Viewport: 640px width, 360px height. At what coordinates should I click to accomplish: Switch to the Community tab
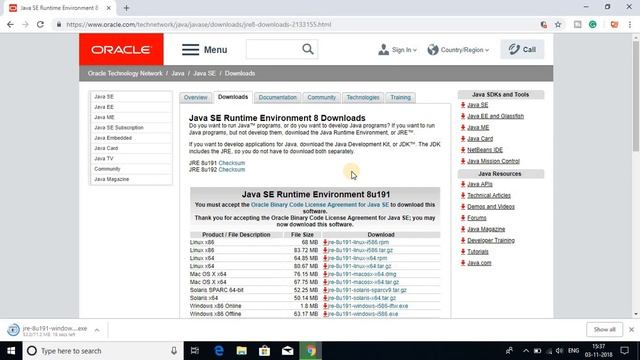tap(322, 98)
